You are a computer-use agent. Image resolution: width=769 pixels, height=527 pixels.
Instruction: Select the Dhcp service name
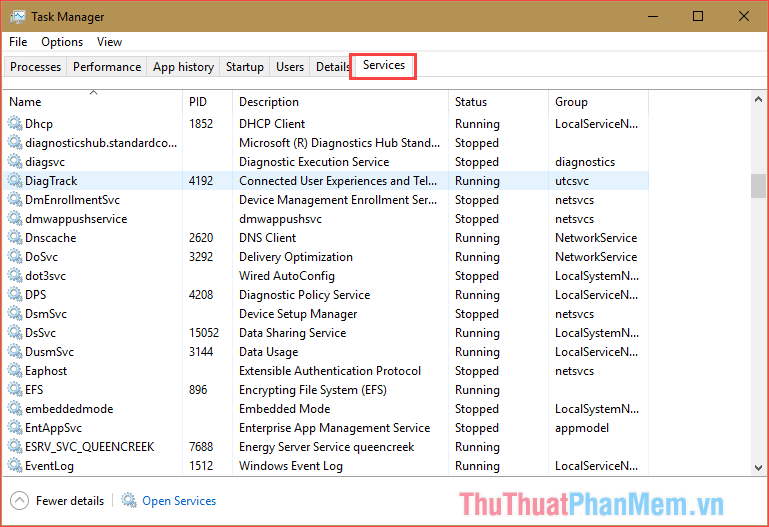[39, 124]
